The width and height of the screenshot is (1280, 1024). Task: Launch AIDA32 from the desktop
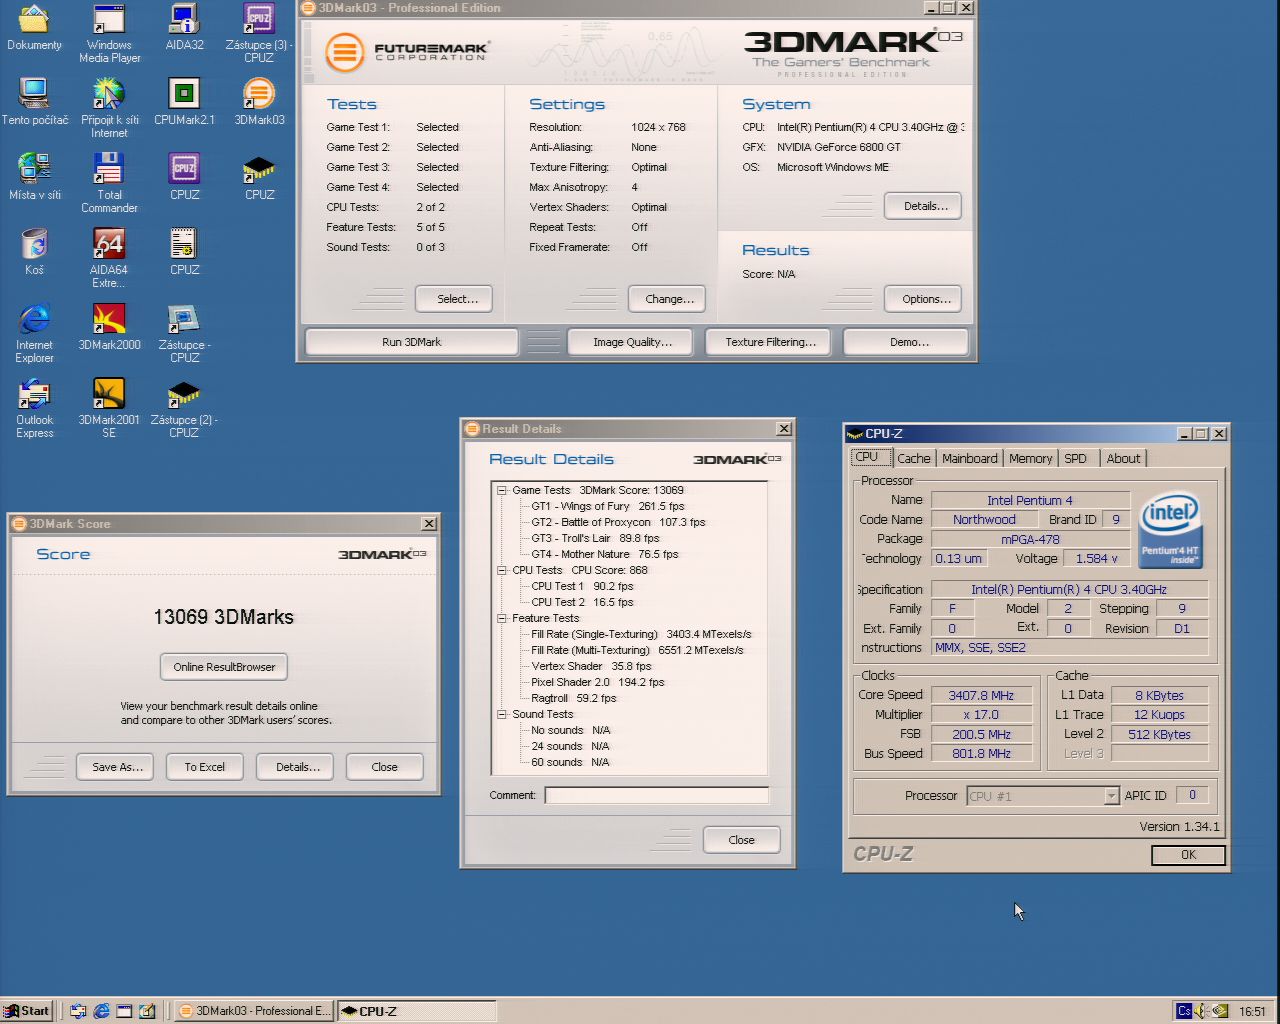184,27
